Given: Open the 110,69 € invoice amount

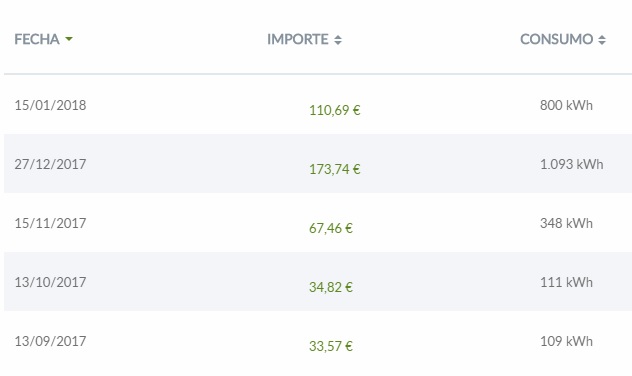Looking at the screenshot, I should [x=335, y=110].
